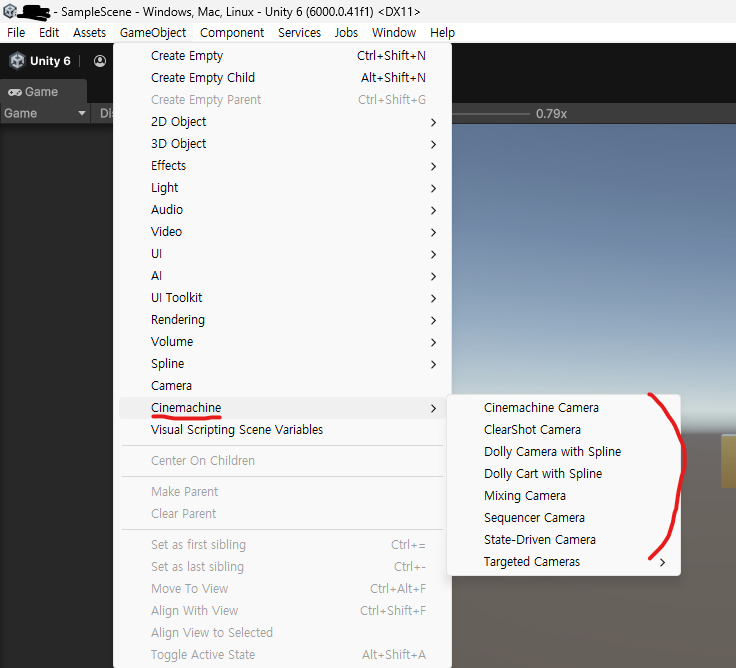Image resolution: width=736 pixels, height=668 pixels.
Task: Choose Visual Scripting Scene Variables
Action: click(285, 430)
